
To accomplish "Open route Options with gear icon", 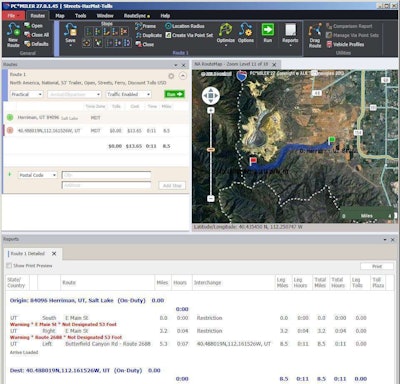I will 246,33.
